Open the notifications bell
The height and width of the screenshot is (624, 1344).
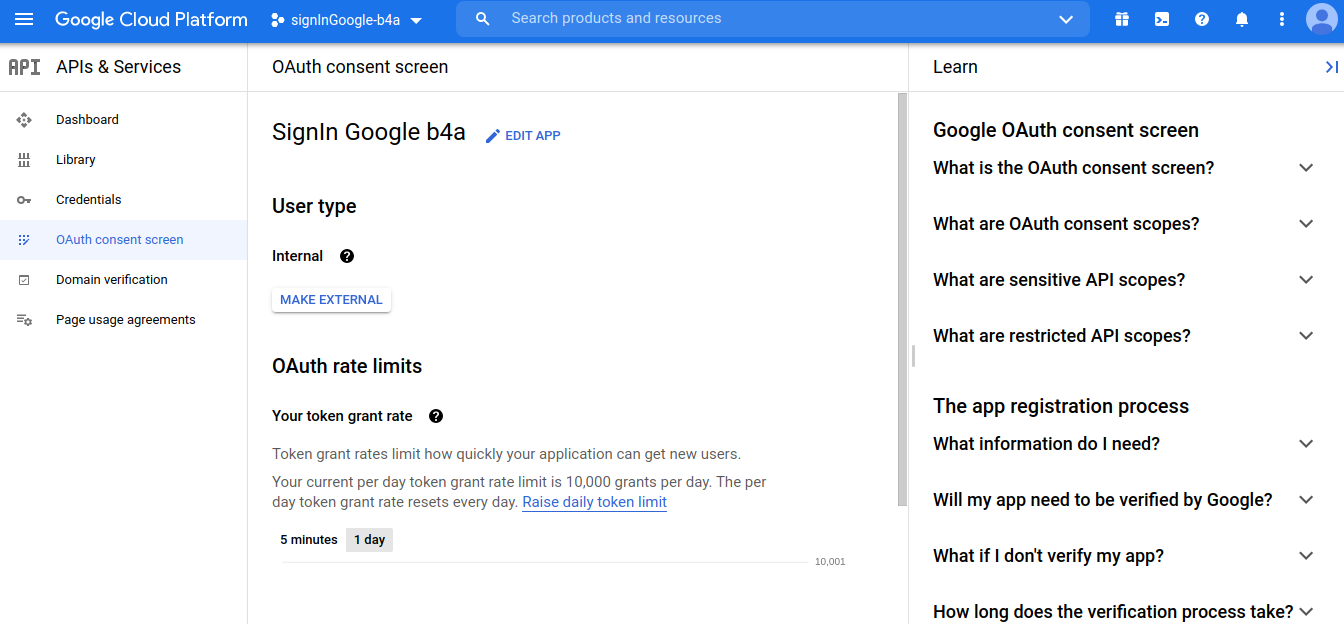point(1242,19)
